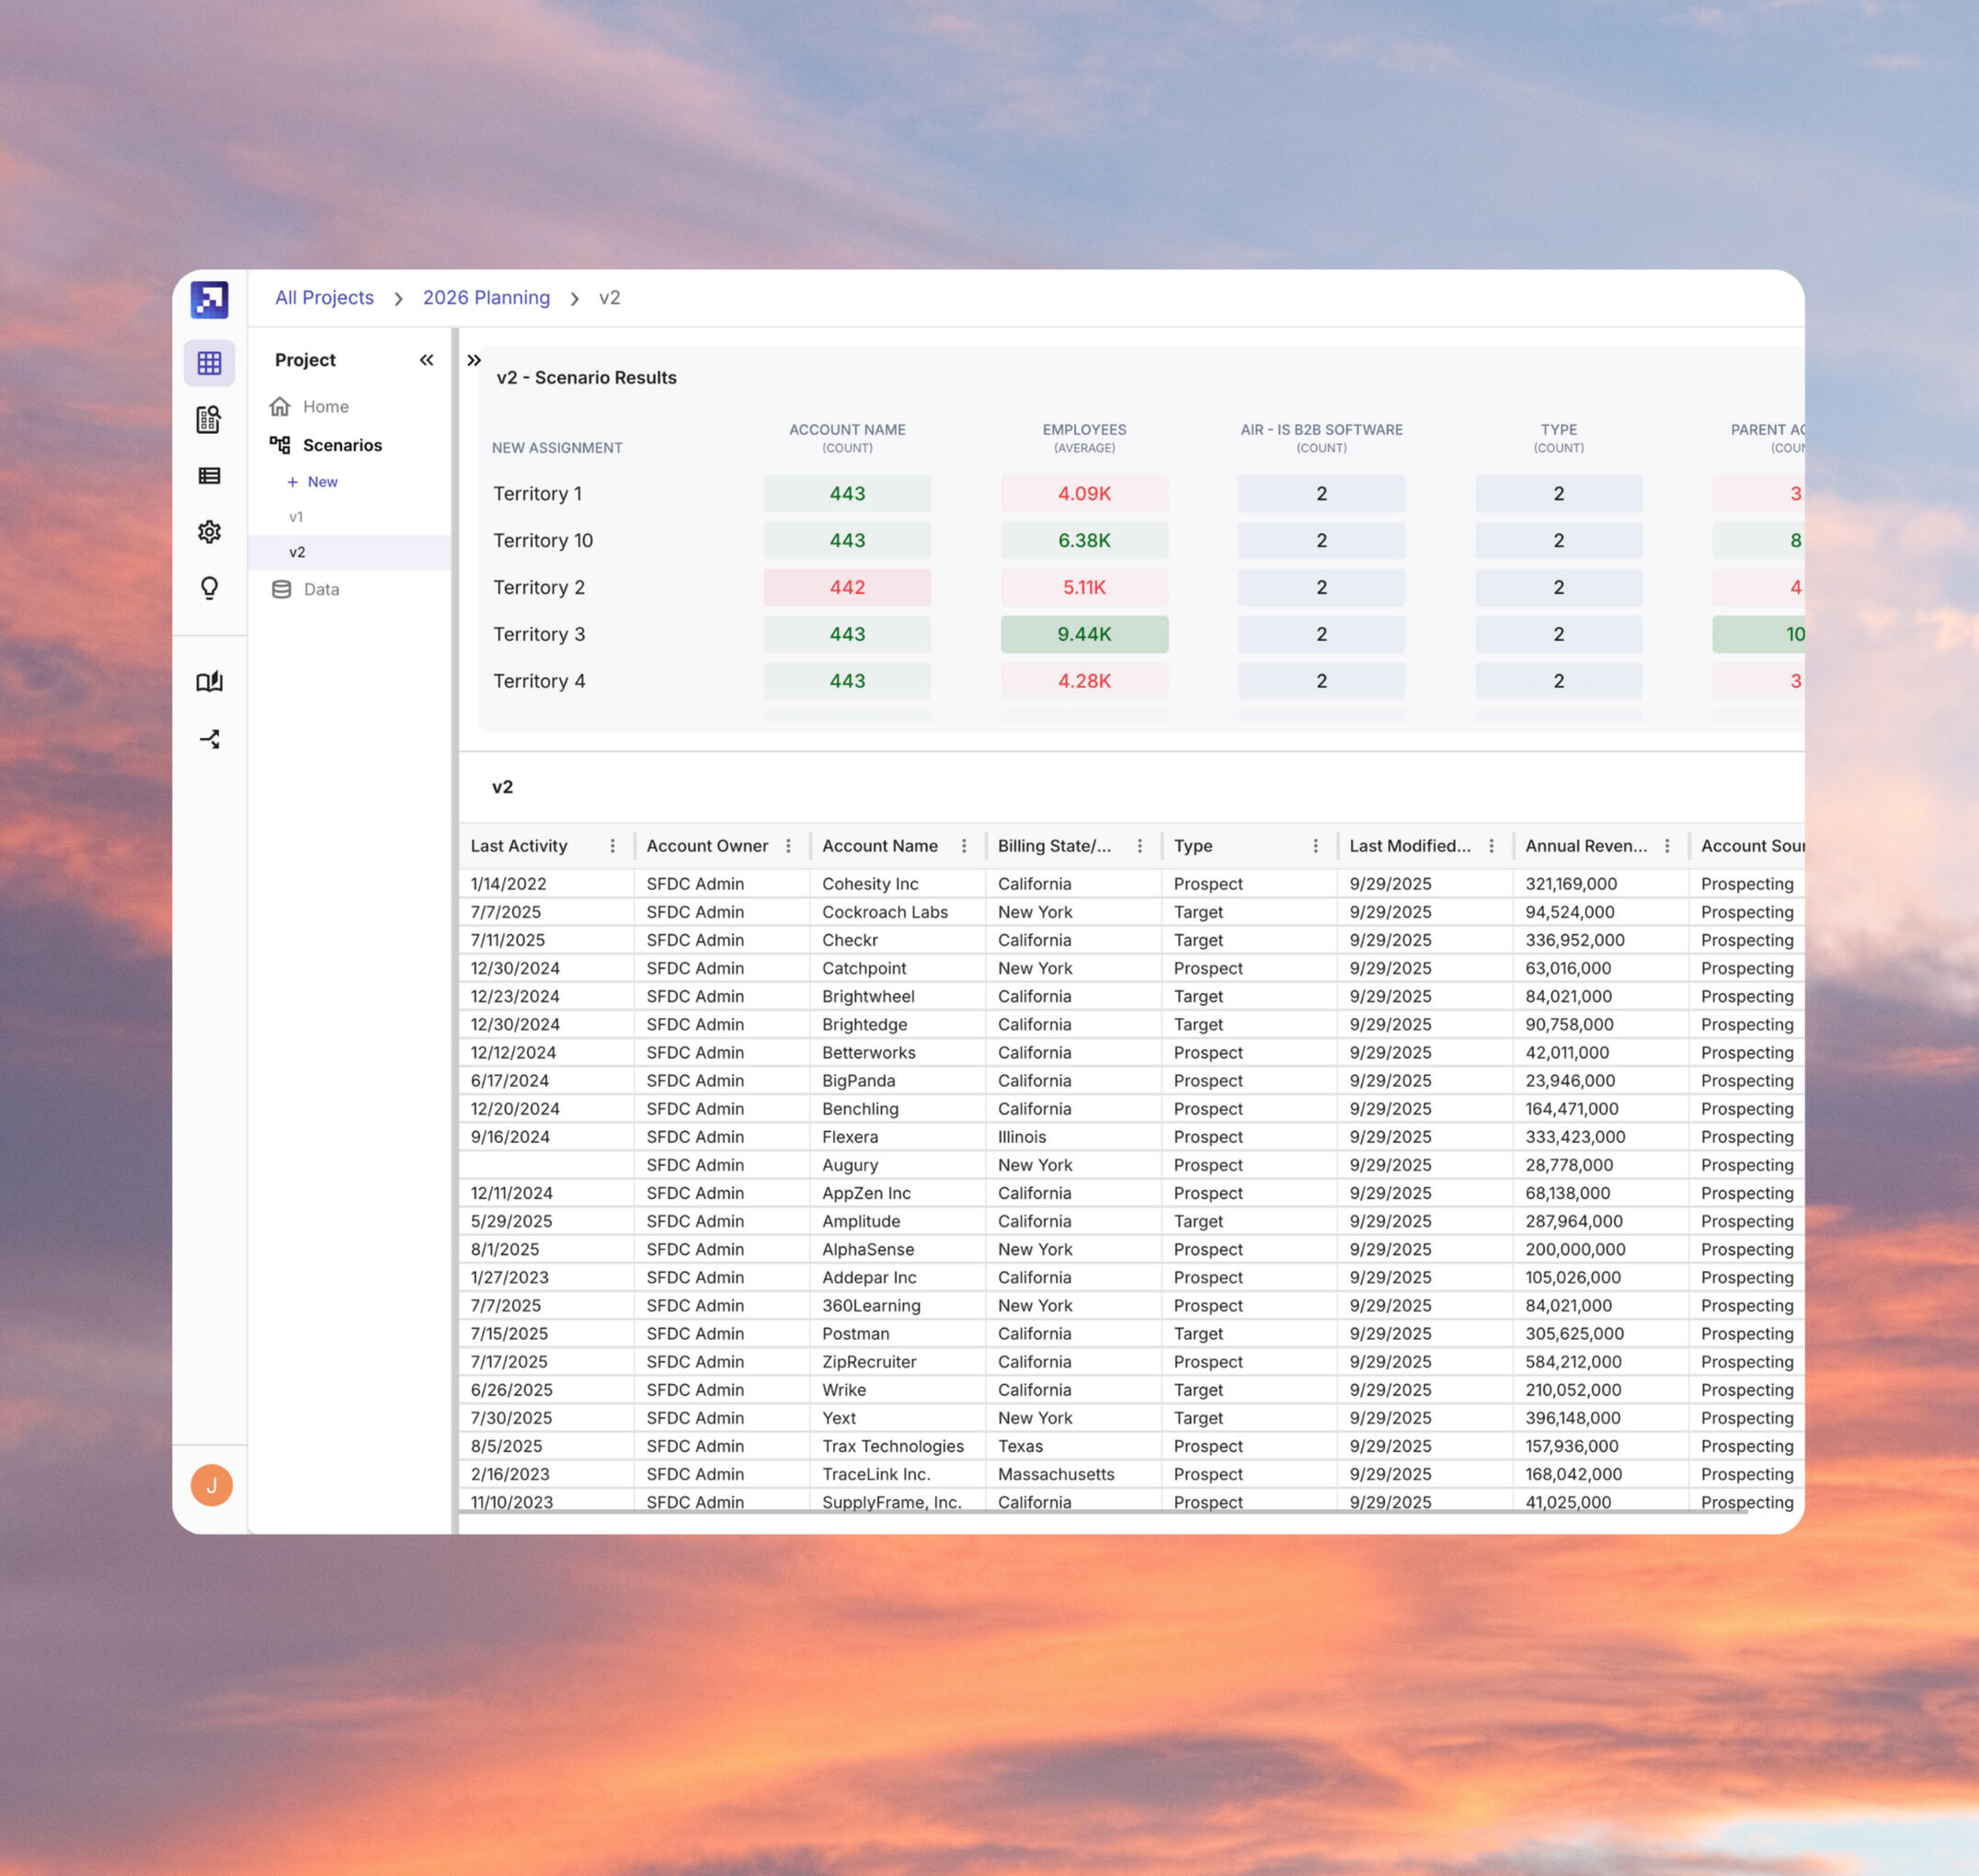Open Data section in project panel

pyautogui.click(x=320, y=589)
